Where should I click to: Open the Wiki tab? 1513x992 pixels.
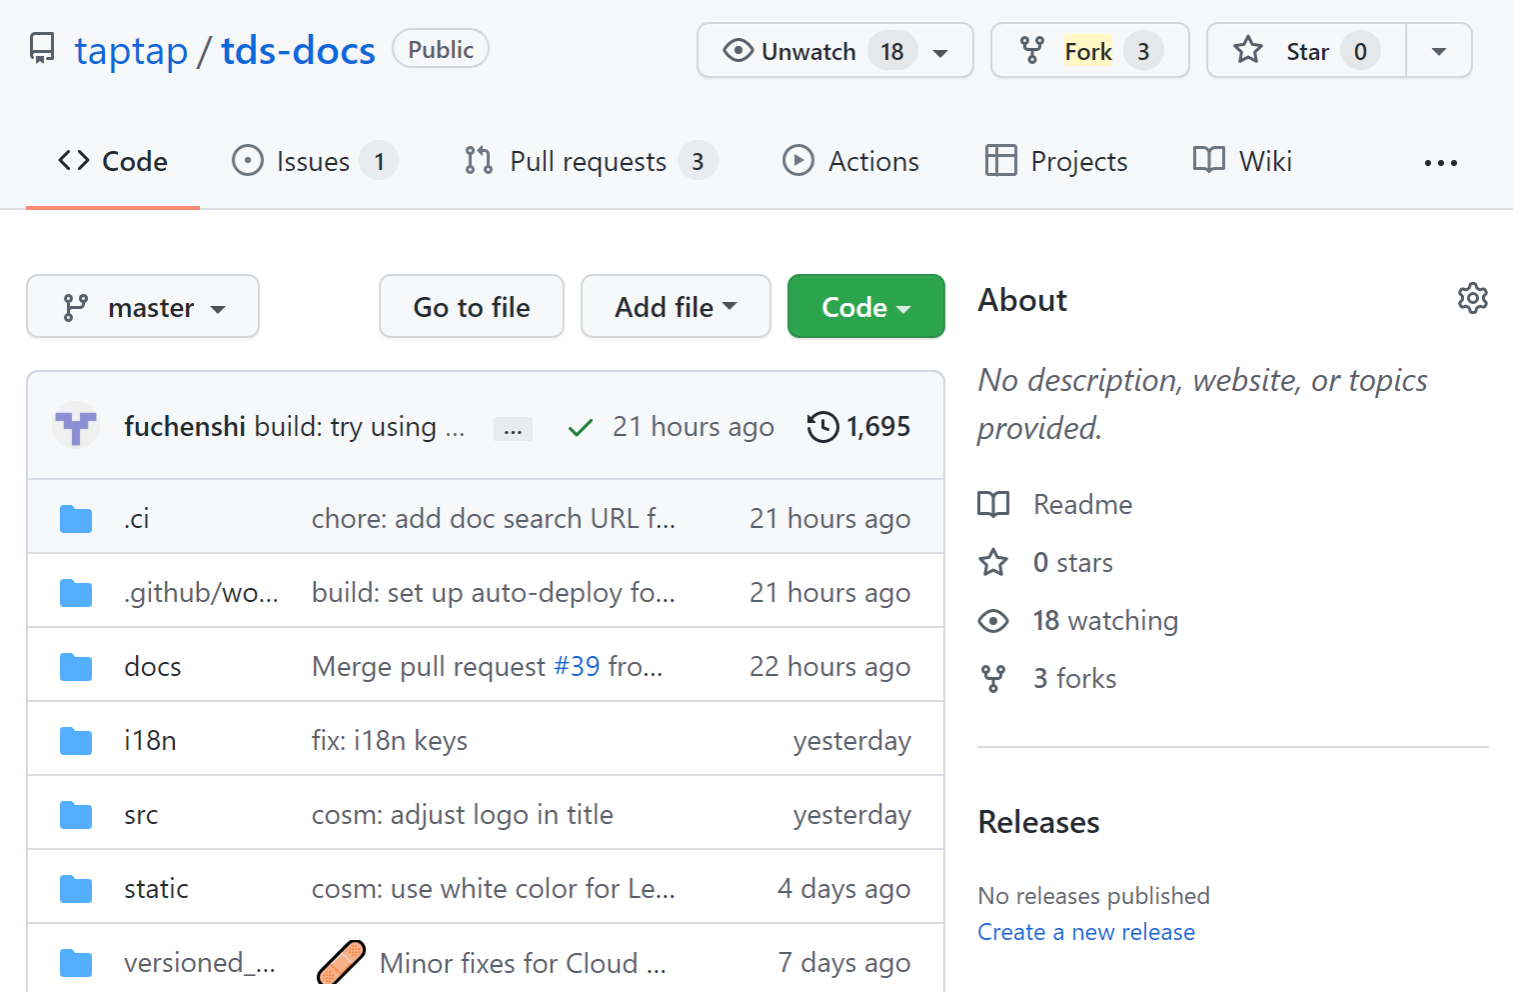pos(1243,161)
